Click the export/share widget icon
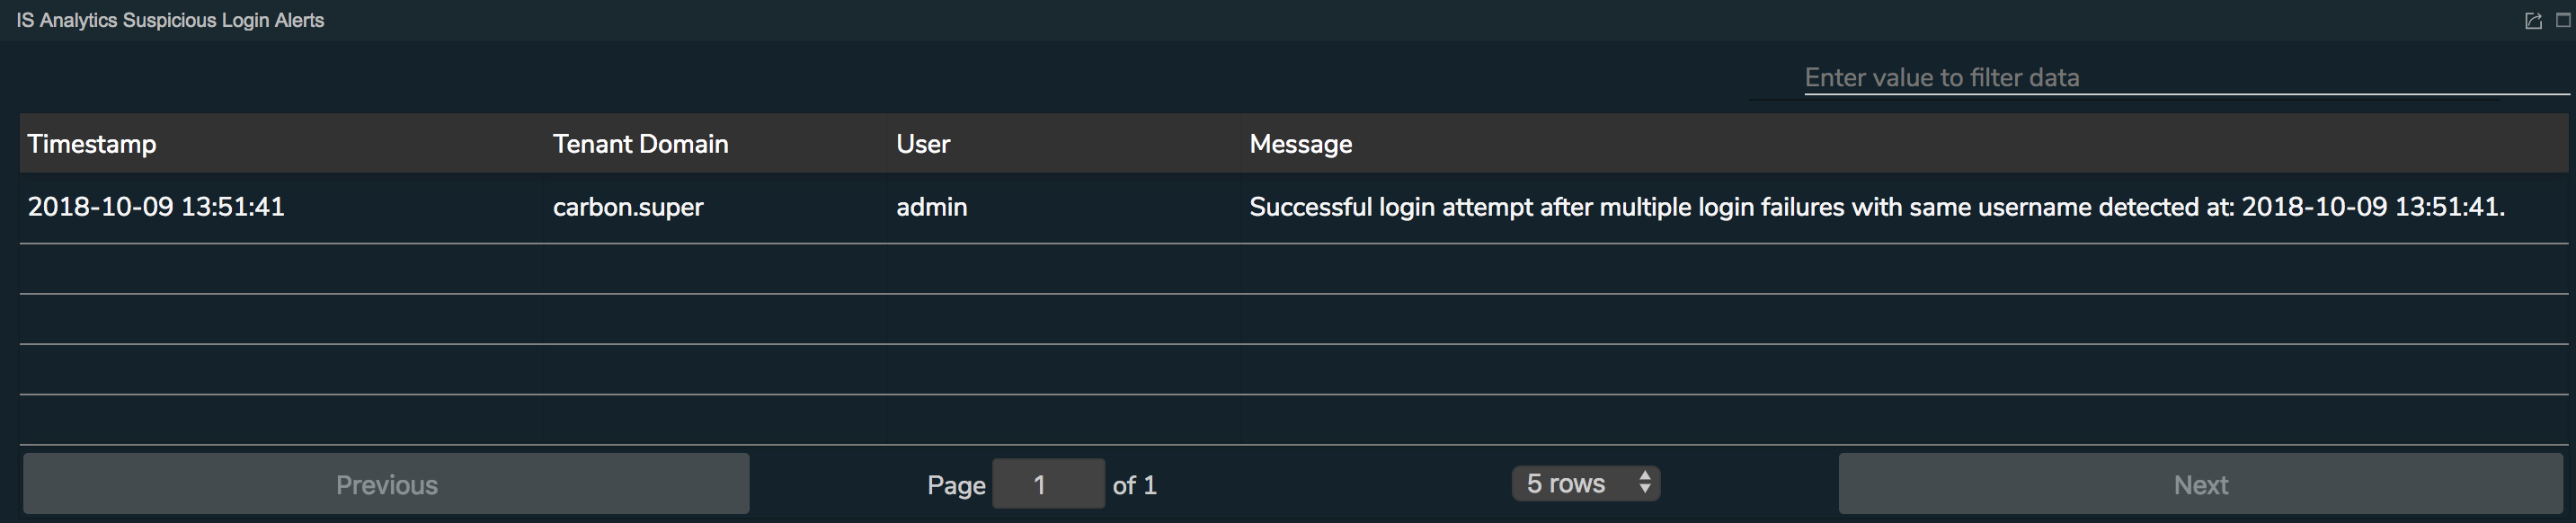Screen dimensions: 2576x523 pyautogui.click(x=2533, y=21)
